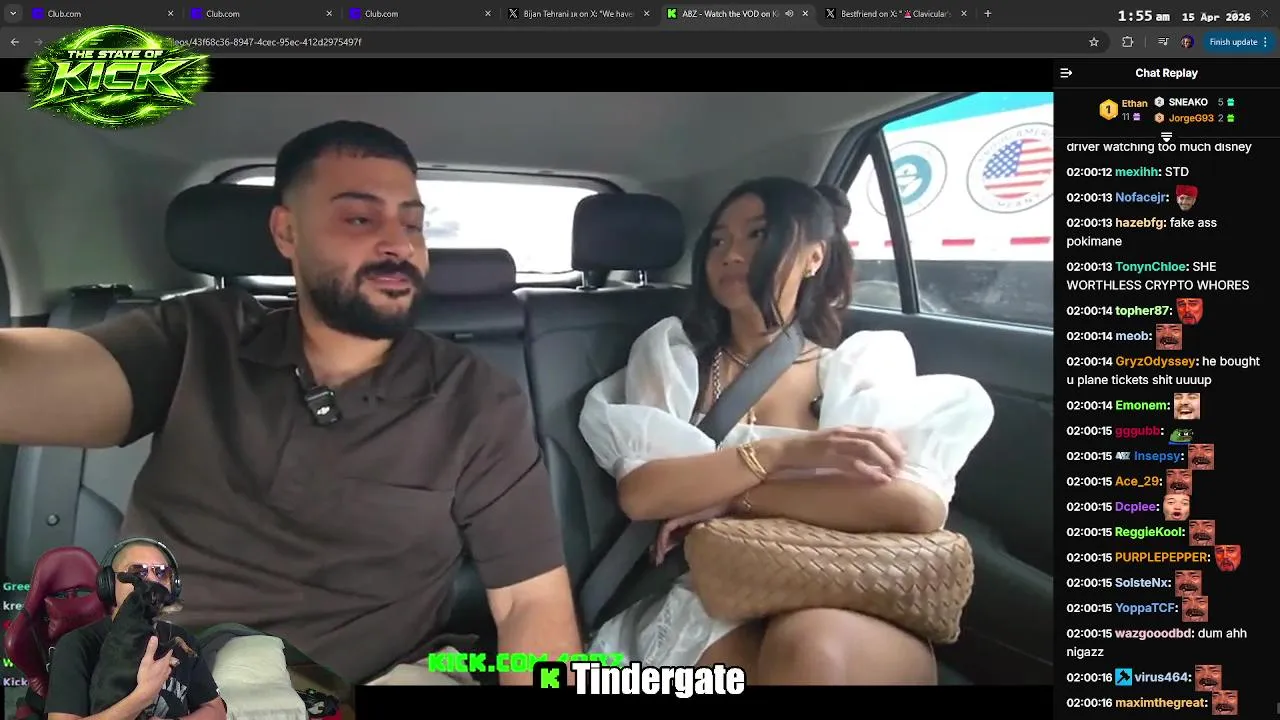Open meob's username in chat
Image resolution: width=1280 pixels, height=720 pixels.
[1132, 336]
